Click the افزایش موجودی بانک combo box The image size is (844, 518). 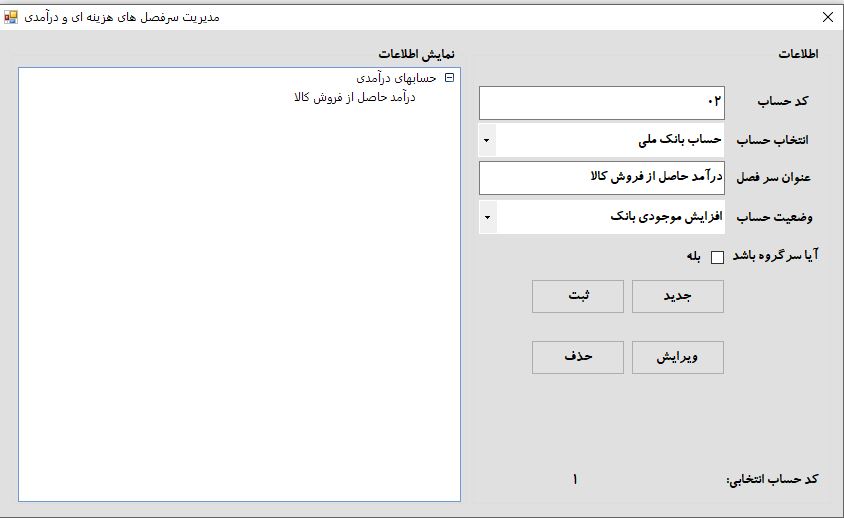tap(602, 217)
